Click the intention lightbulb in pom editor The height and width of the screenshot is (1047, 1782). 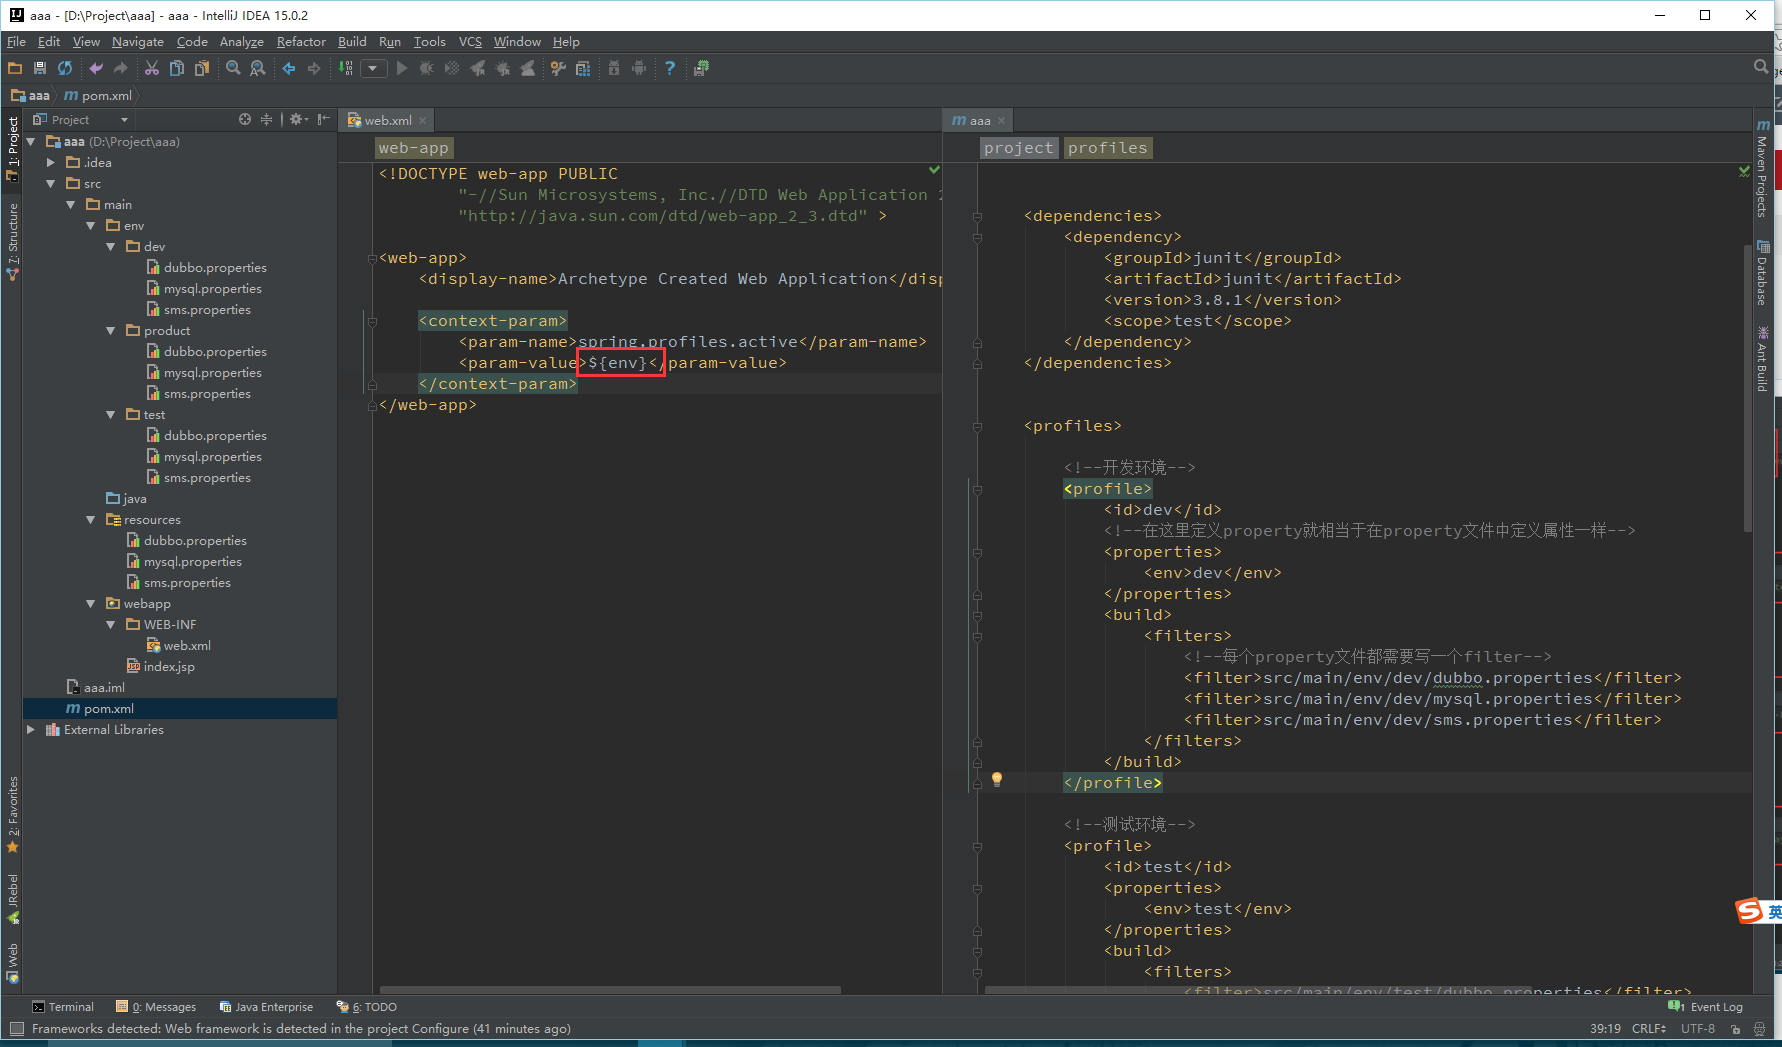pyautogui.click(x=996, y=779)
